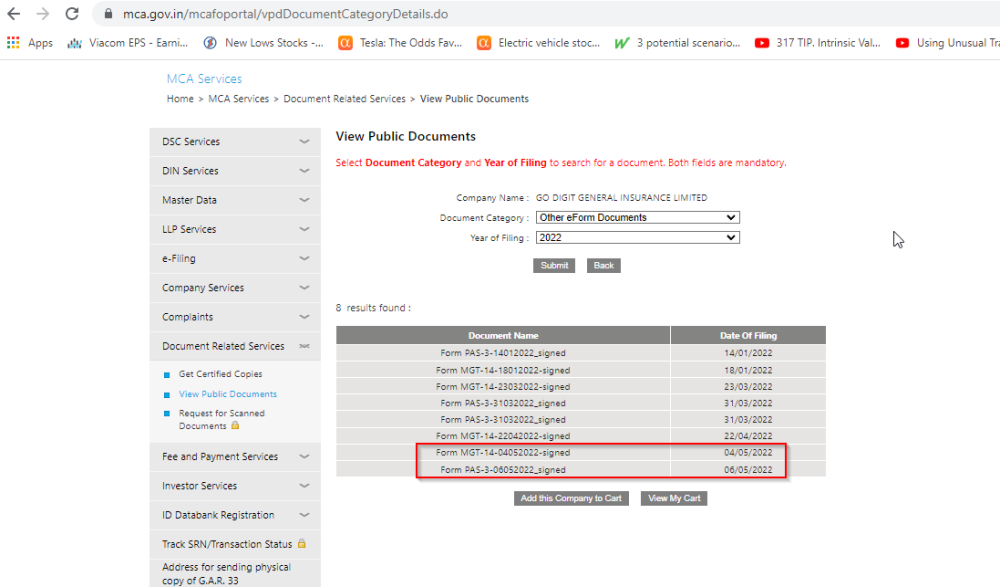Open Master Data menu label

tap(189, 200)
